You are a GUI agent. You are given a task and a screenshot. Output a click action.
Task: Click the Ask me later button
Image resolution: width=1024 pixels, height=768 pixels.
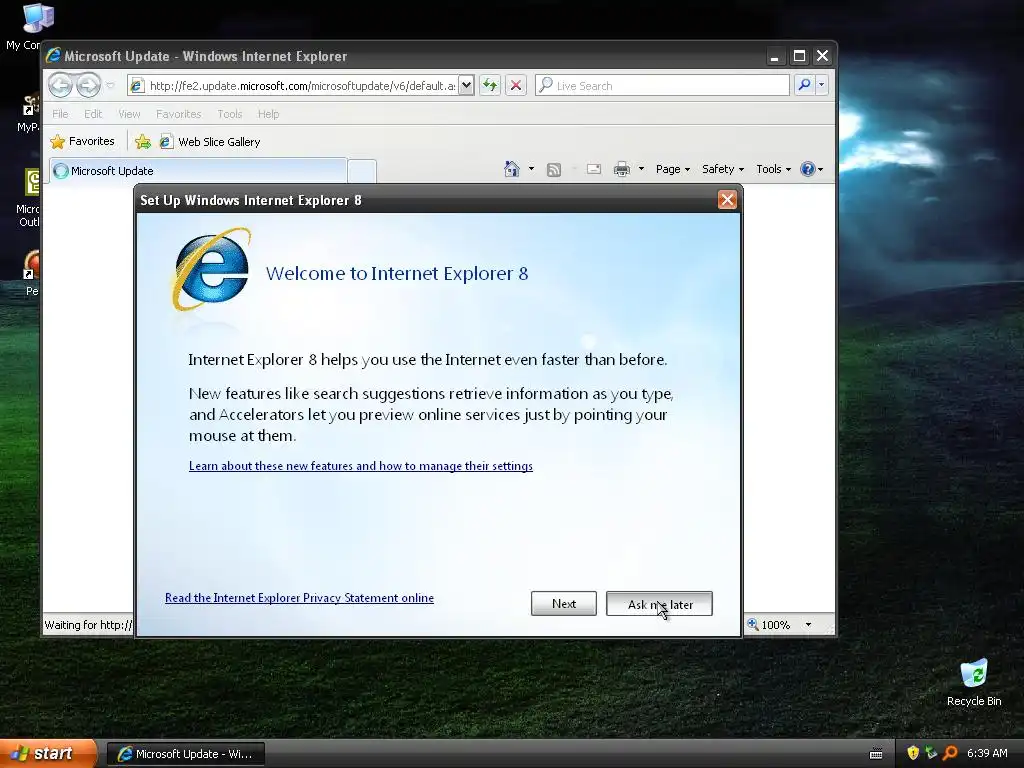point(660,603)
